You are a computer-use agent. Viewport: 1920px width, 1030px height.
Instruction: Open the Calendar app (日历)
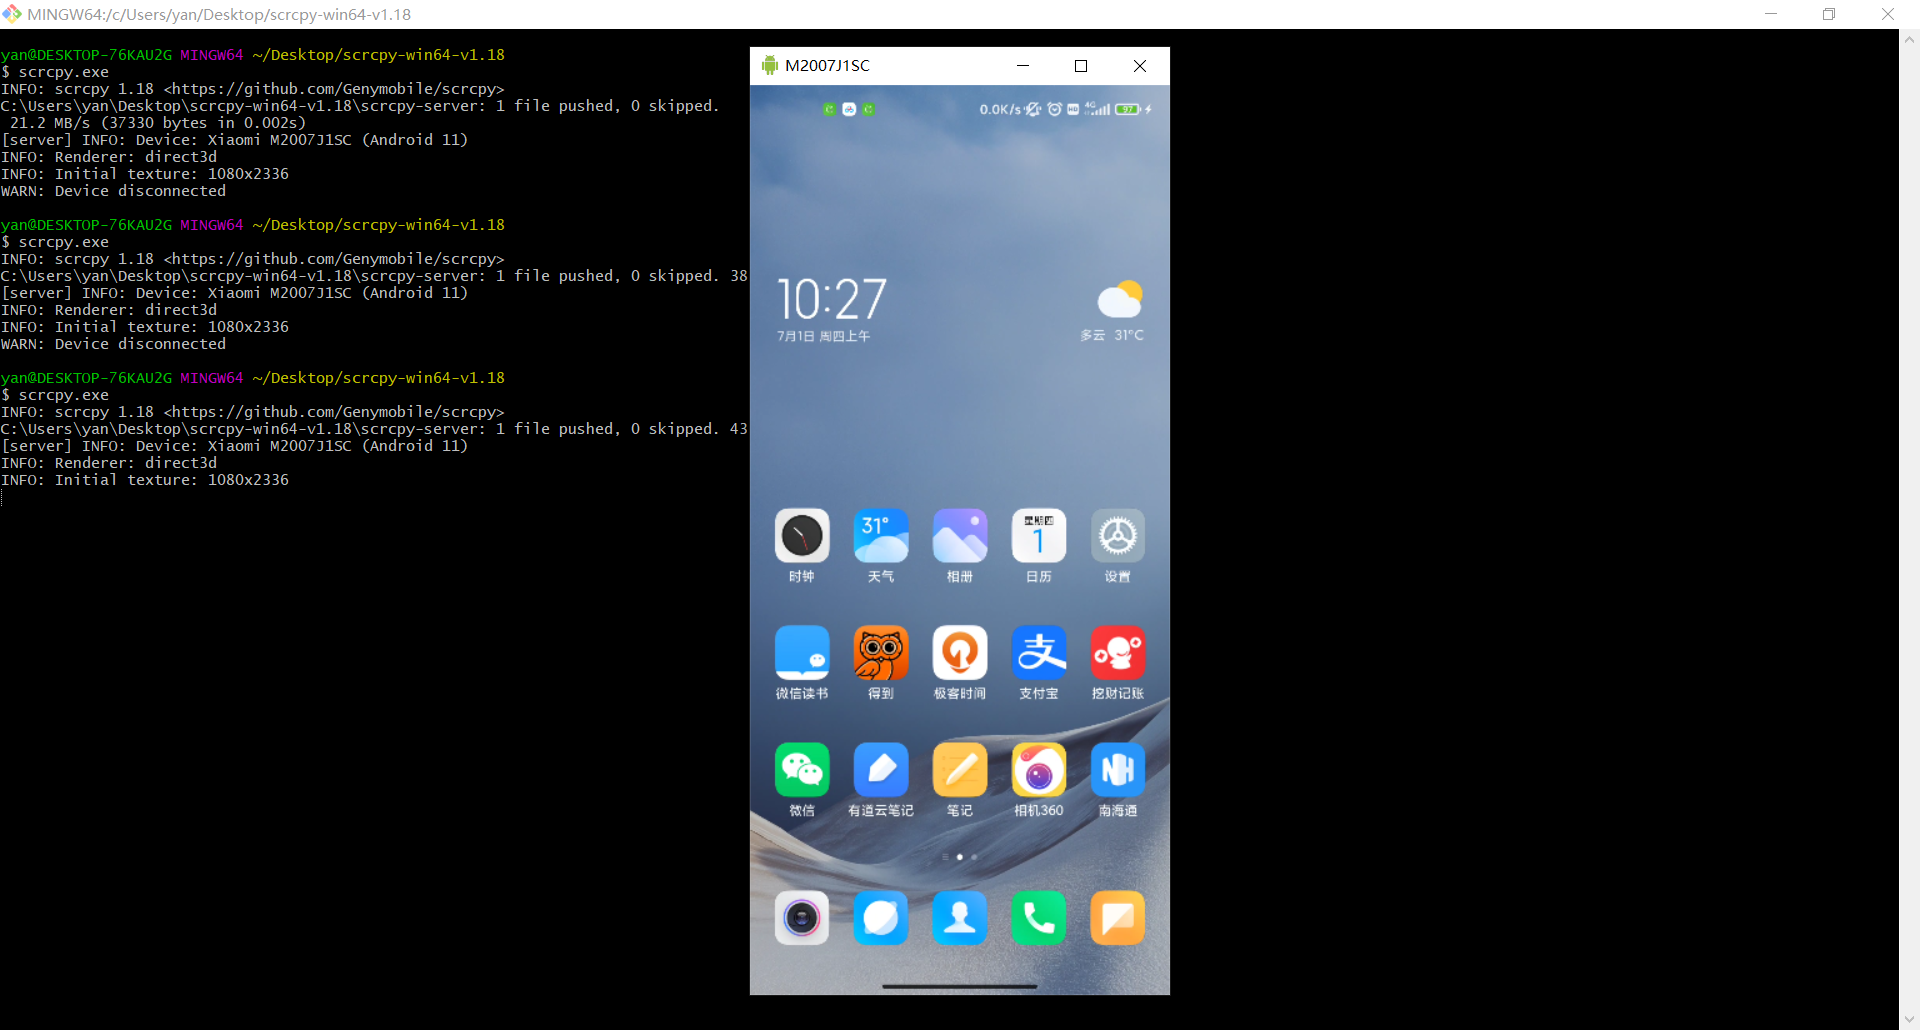click(1038, 537)
